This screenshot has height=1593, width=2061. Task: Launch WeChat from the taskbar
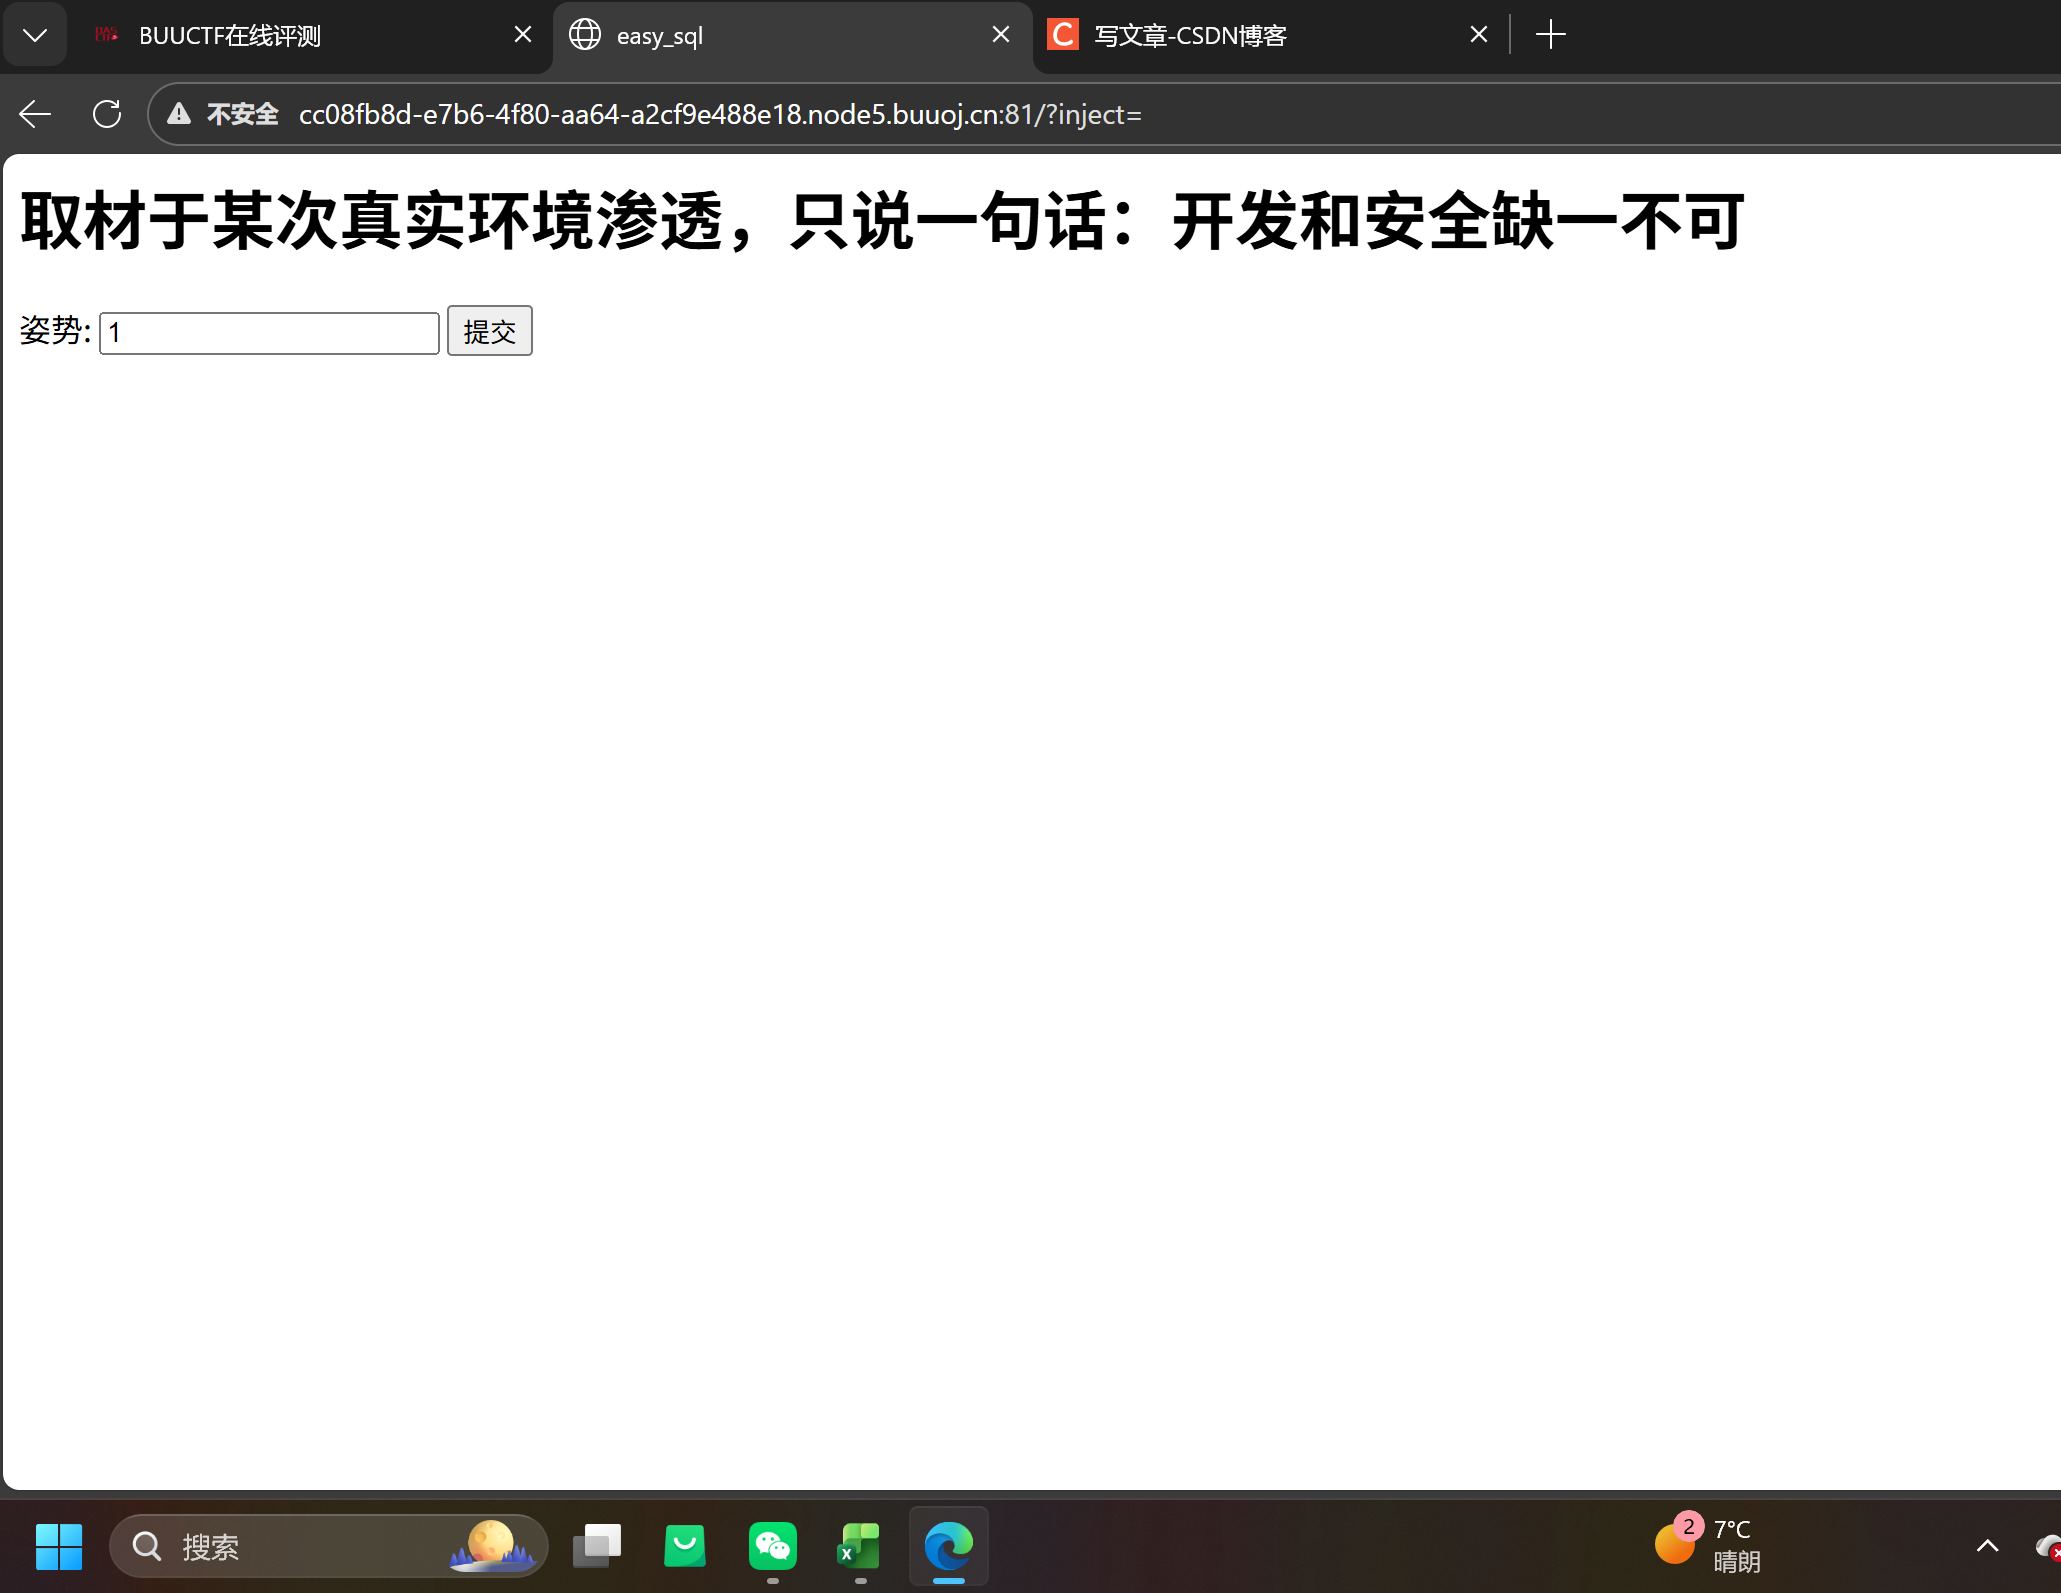(x=772, y=1545)
